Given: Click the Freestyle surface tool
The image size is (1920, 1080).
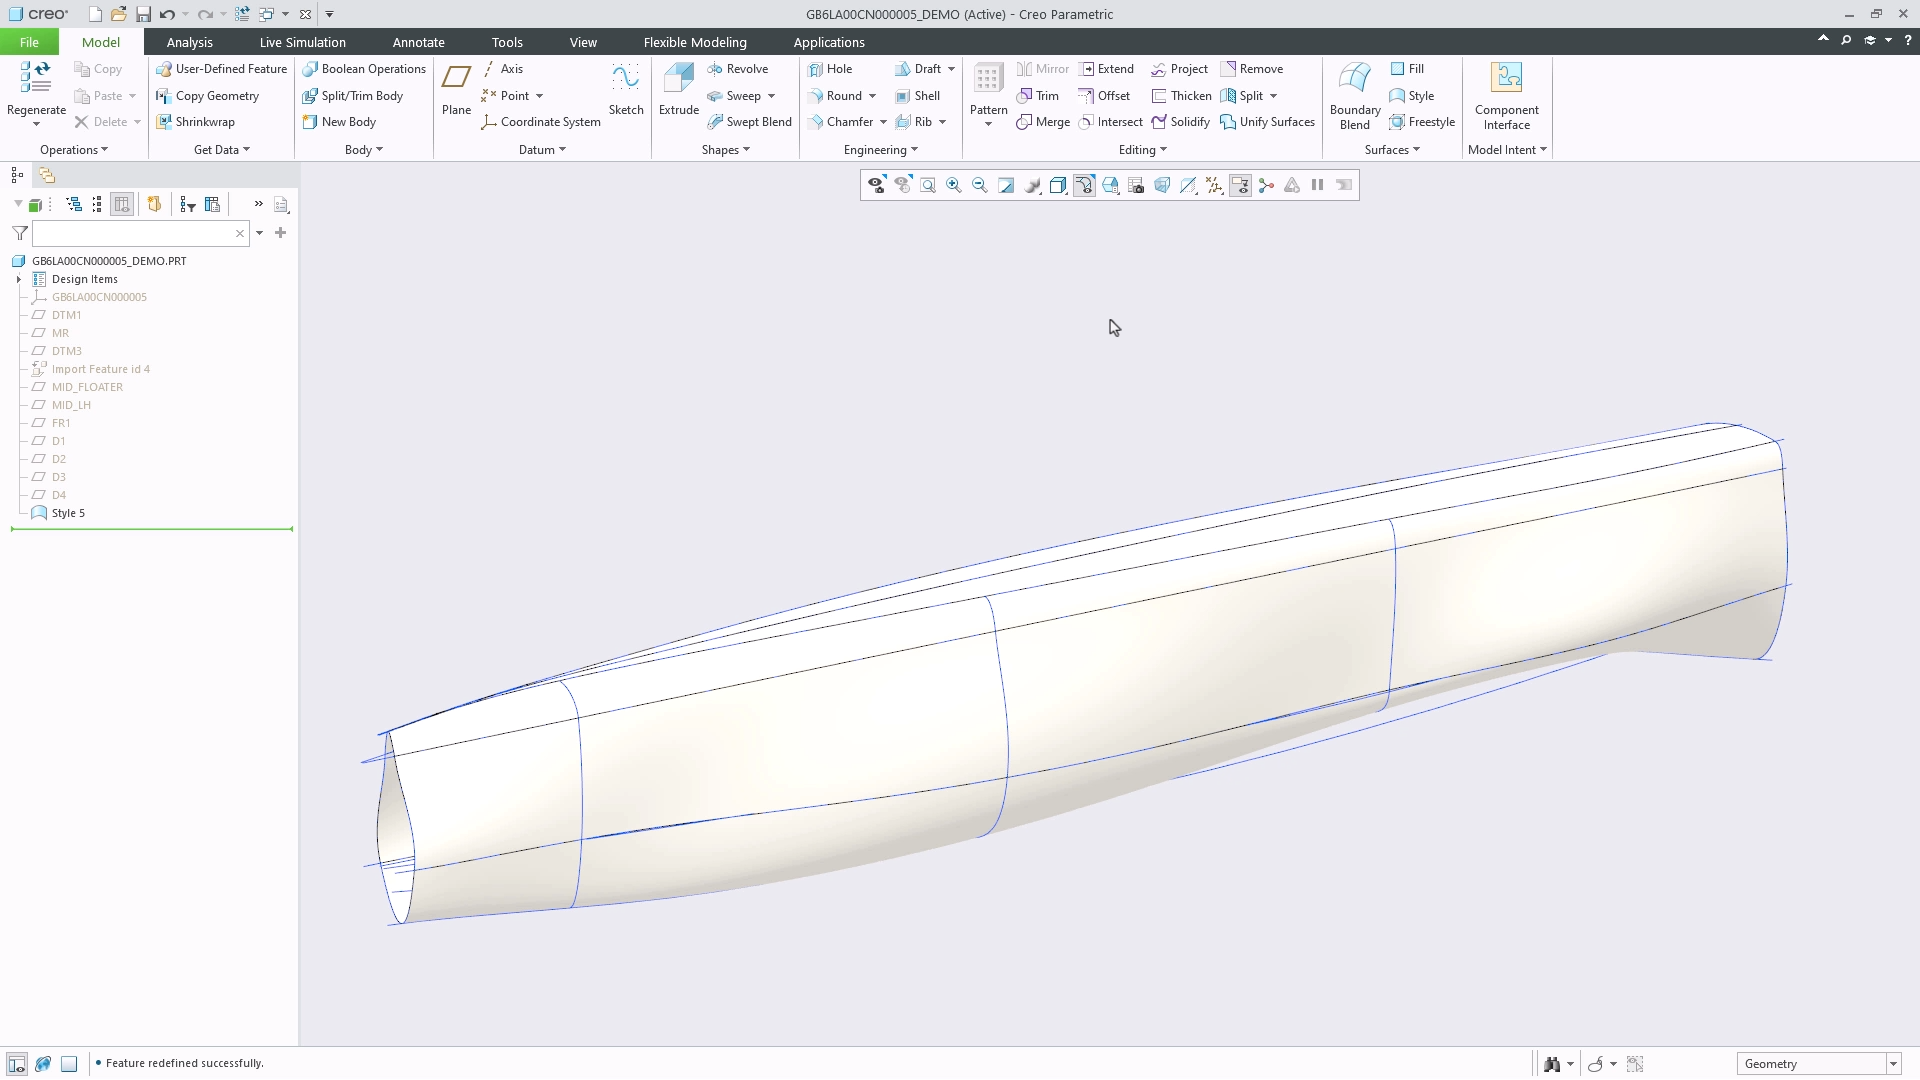Looking at the screenshot, I should click(x=1422, y=122).
